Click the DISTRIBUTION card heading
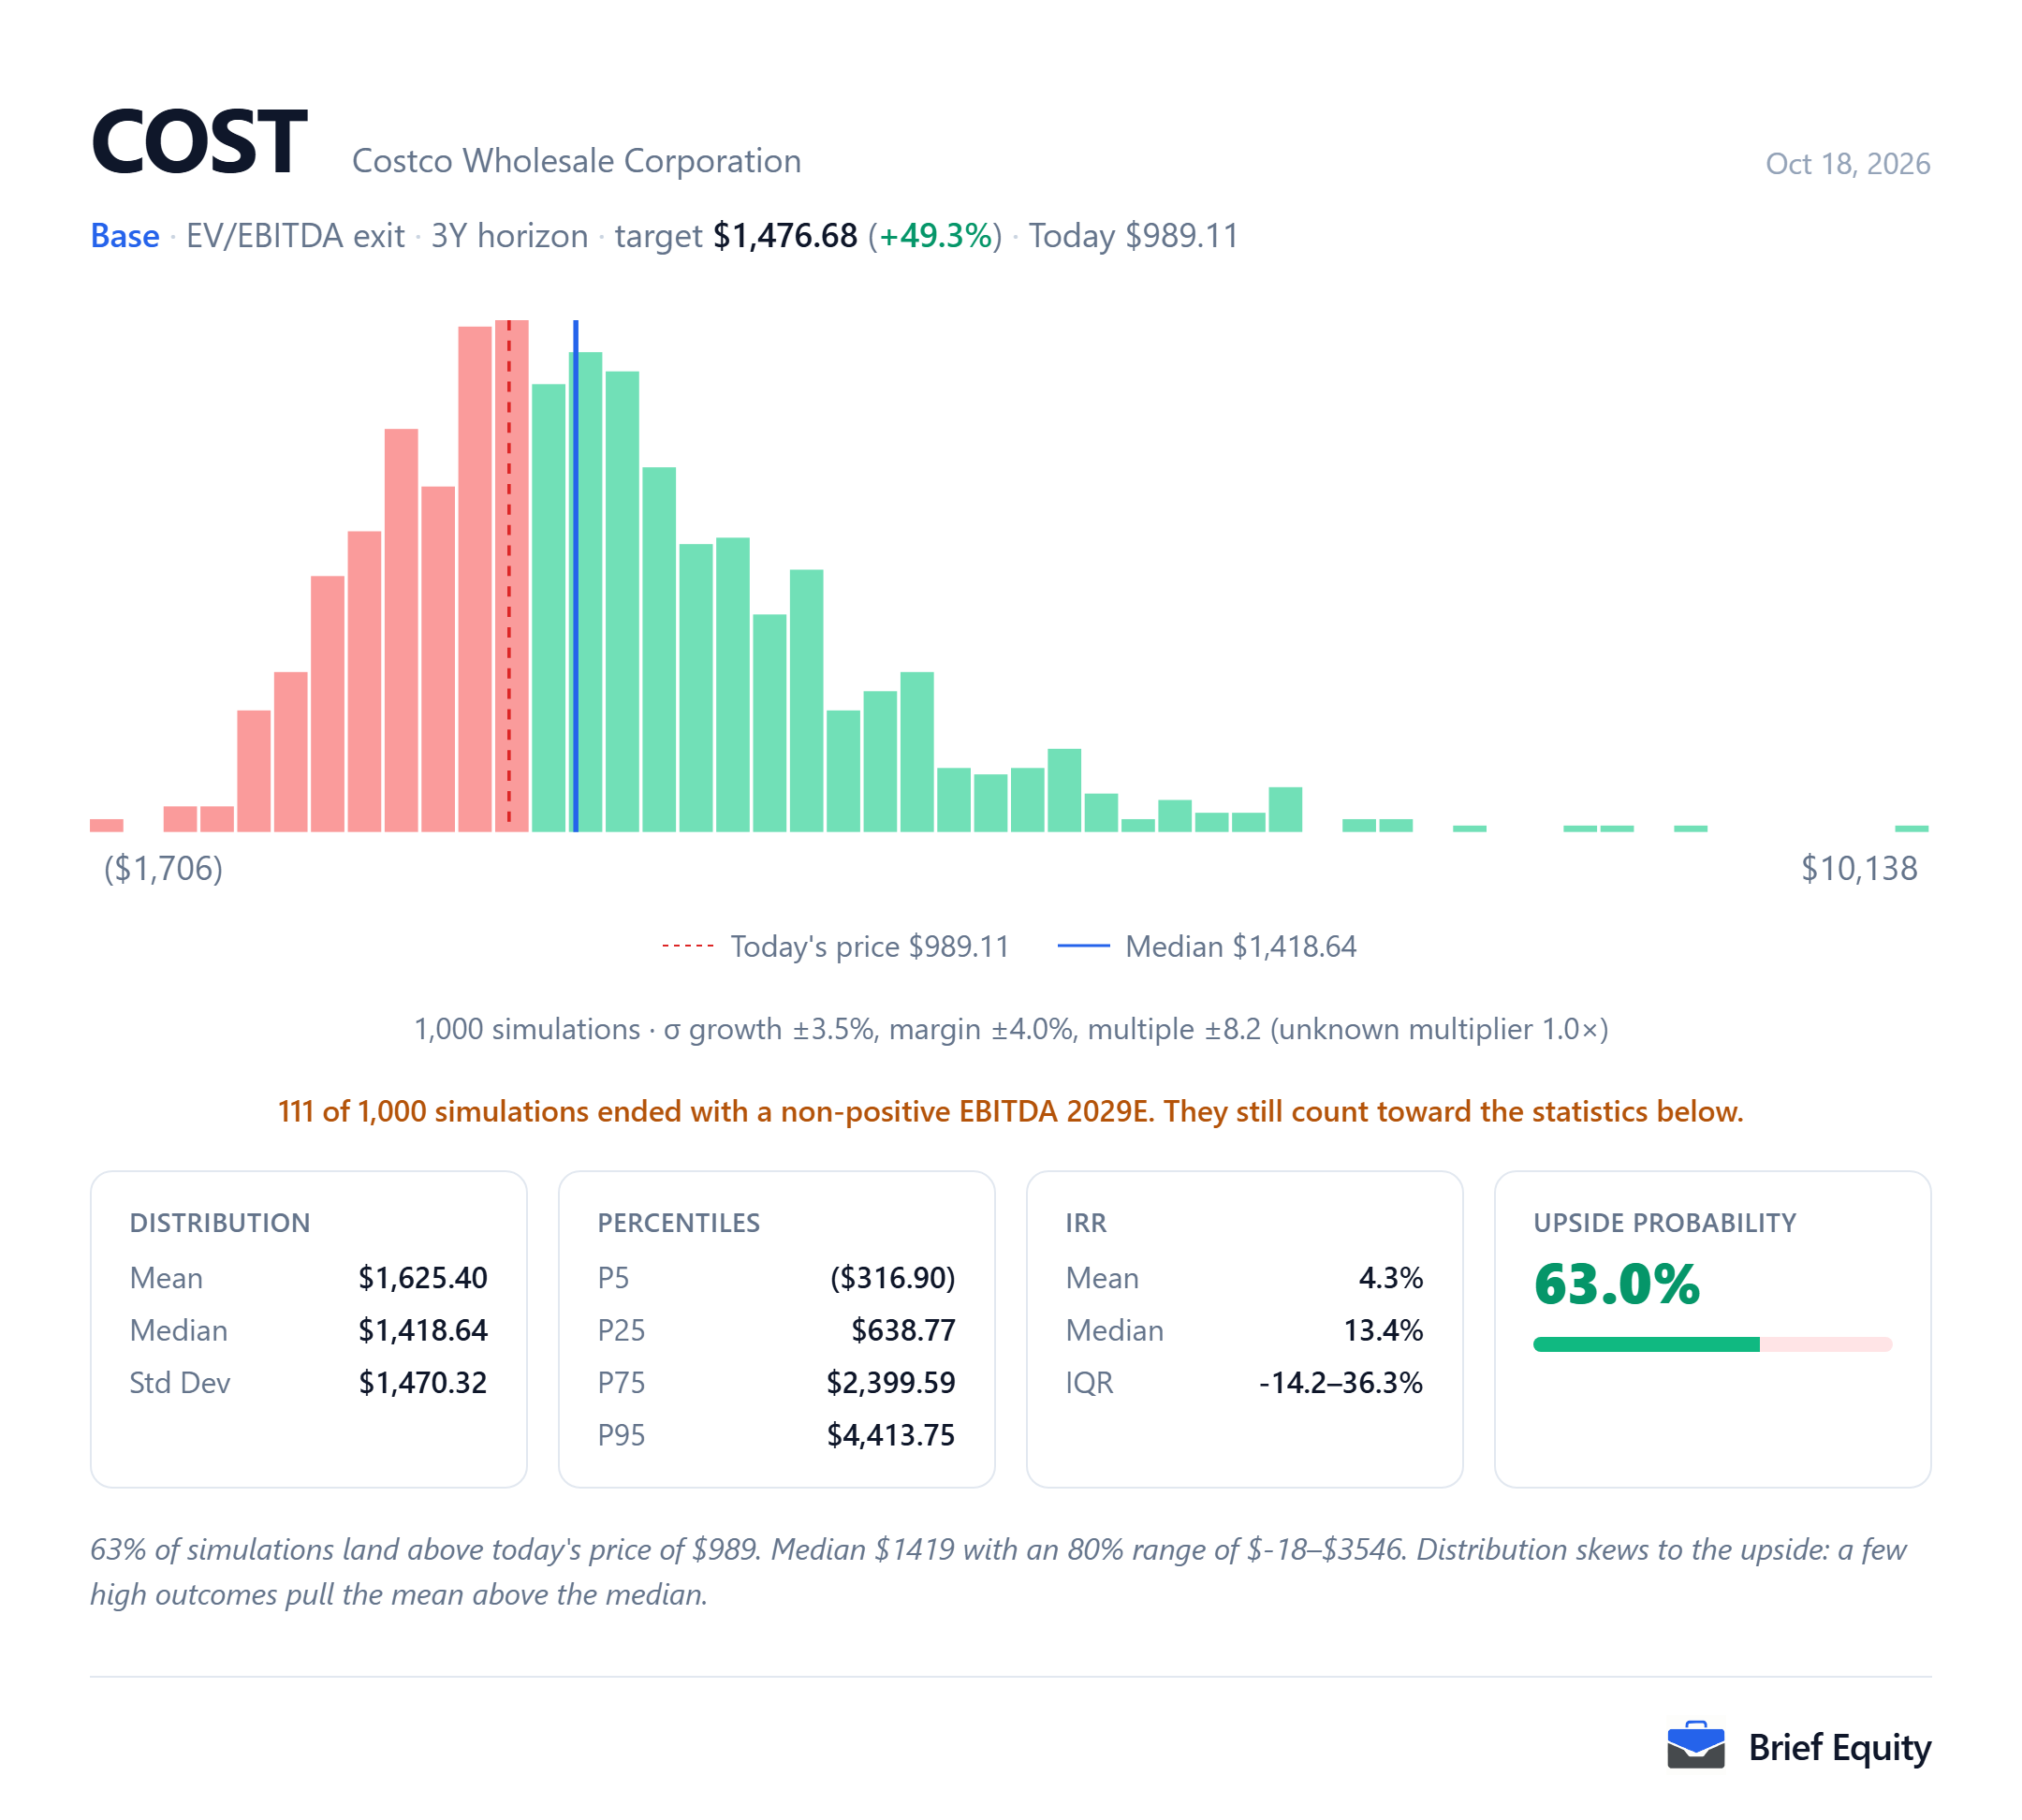Image resolution: width=2022 pixels, height=1820 pixels. [x=220, y=1222]
